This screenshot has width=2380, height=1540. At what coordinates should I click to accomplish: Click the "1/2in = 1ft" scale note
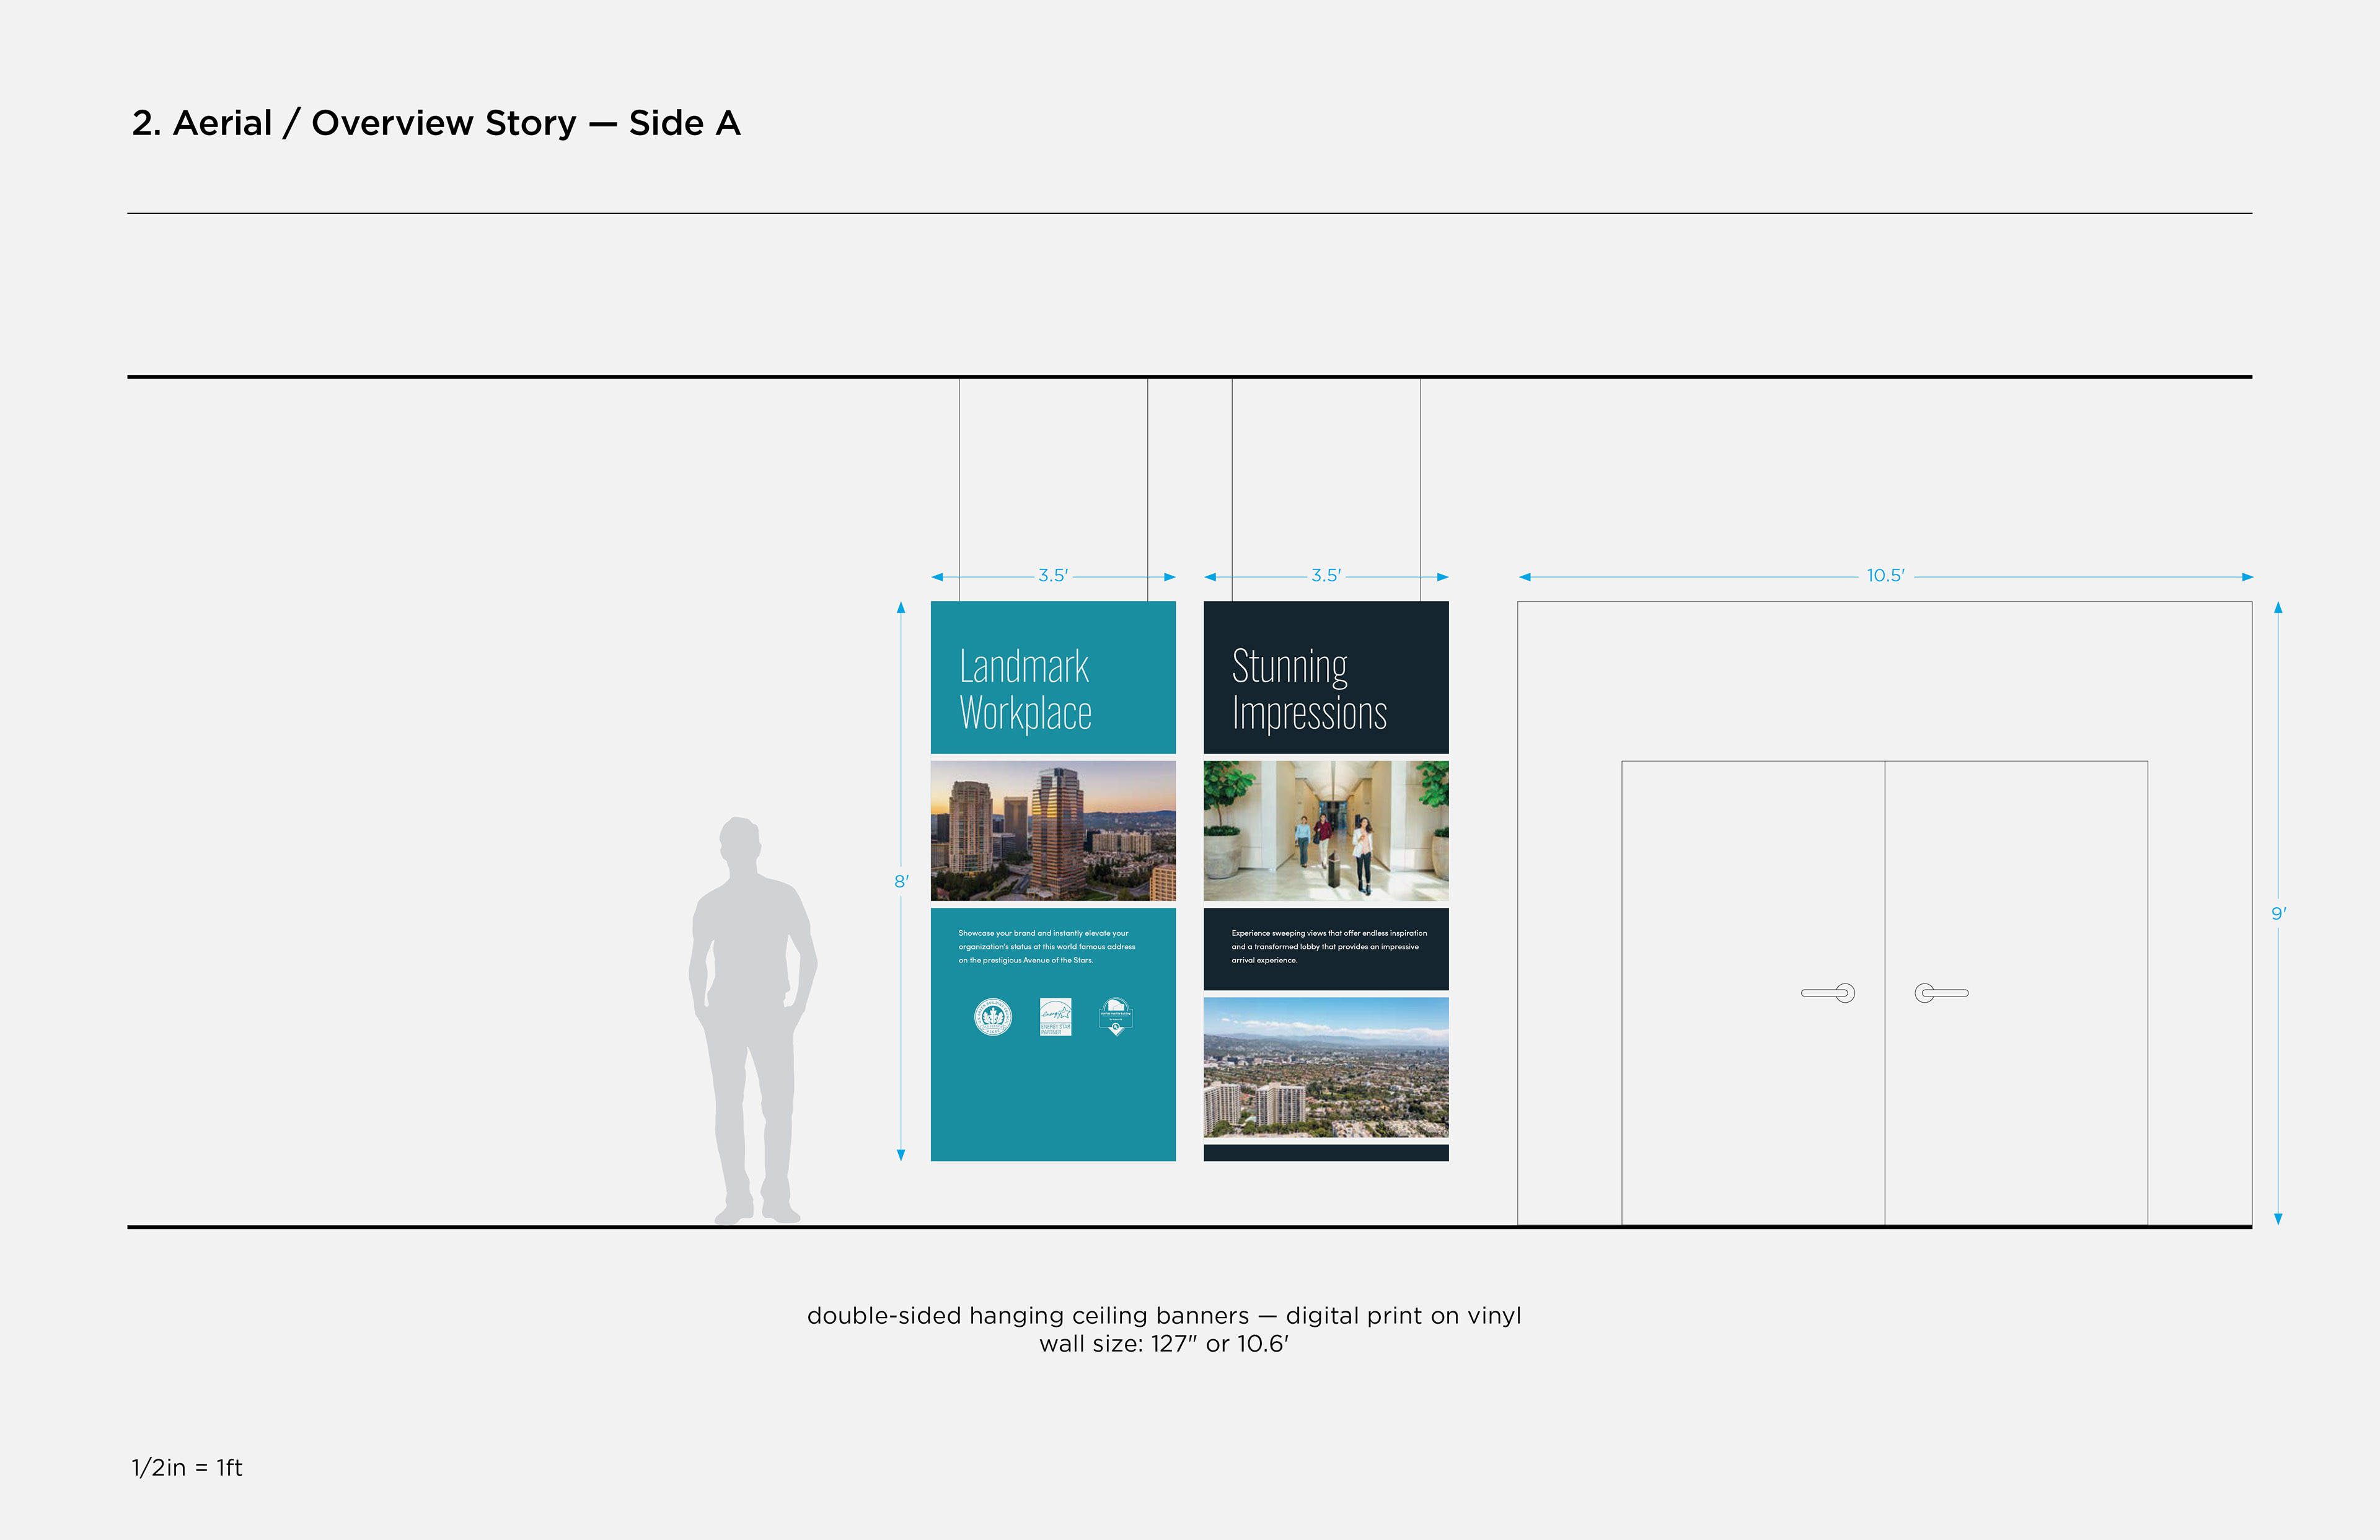point(187,1467)
